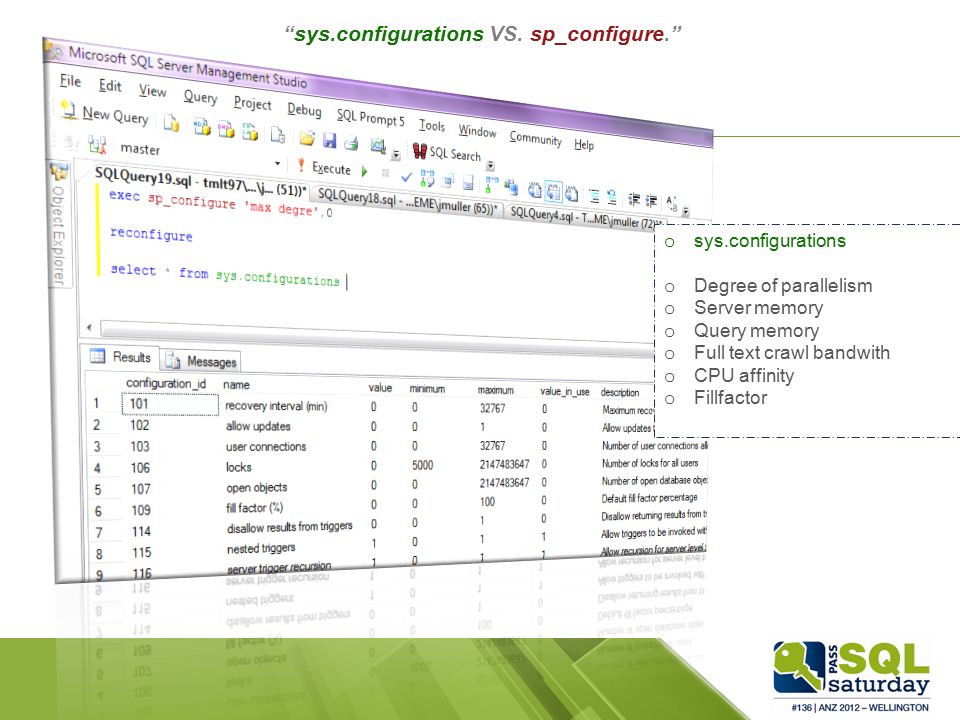
Task: Toggle Include Client Statistics icon
Action: click(511, 186)
